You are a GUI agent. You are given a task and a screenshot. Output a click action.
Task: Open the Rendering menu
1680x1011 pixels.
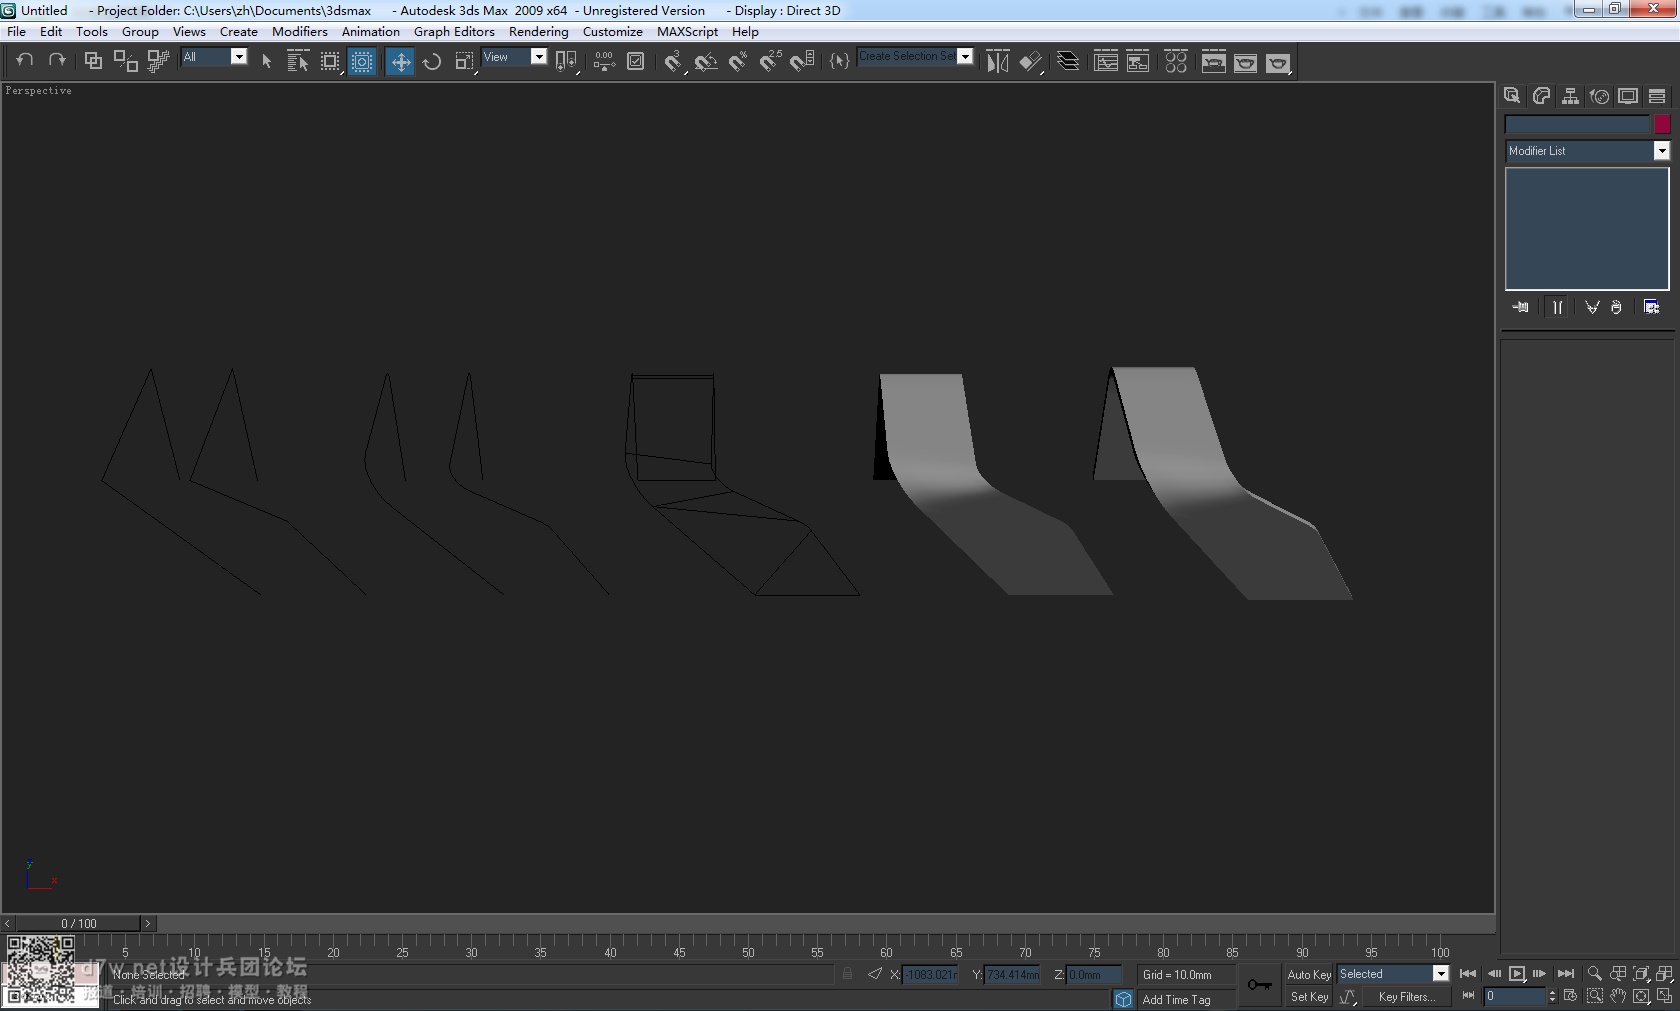(x=538, y=31)
